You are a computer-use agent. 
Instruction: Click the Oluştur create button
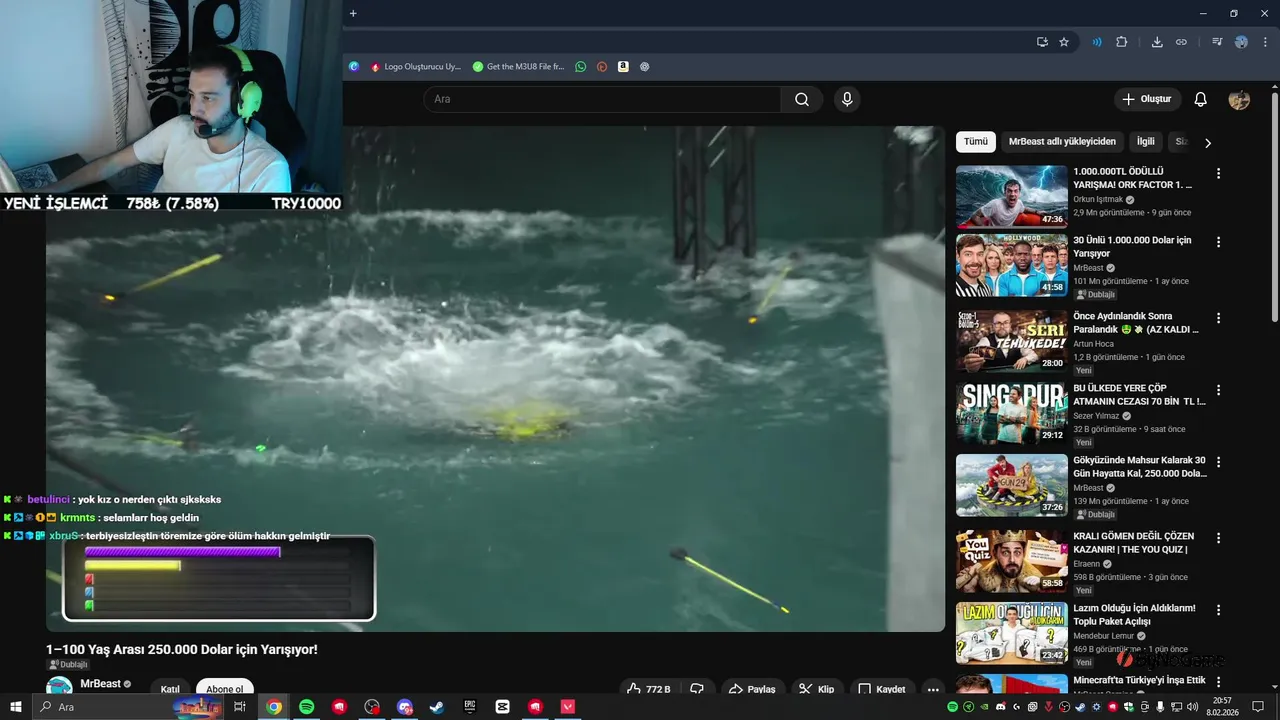click(1147, 99)
